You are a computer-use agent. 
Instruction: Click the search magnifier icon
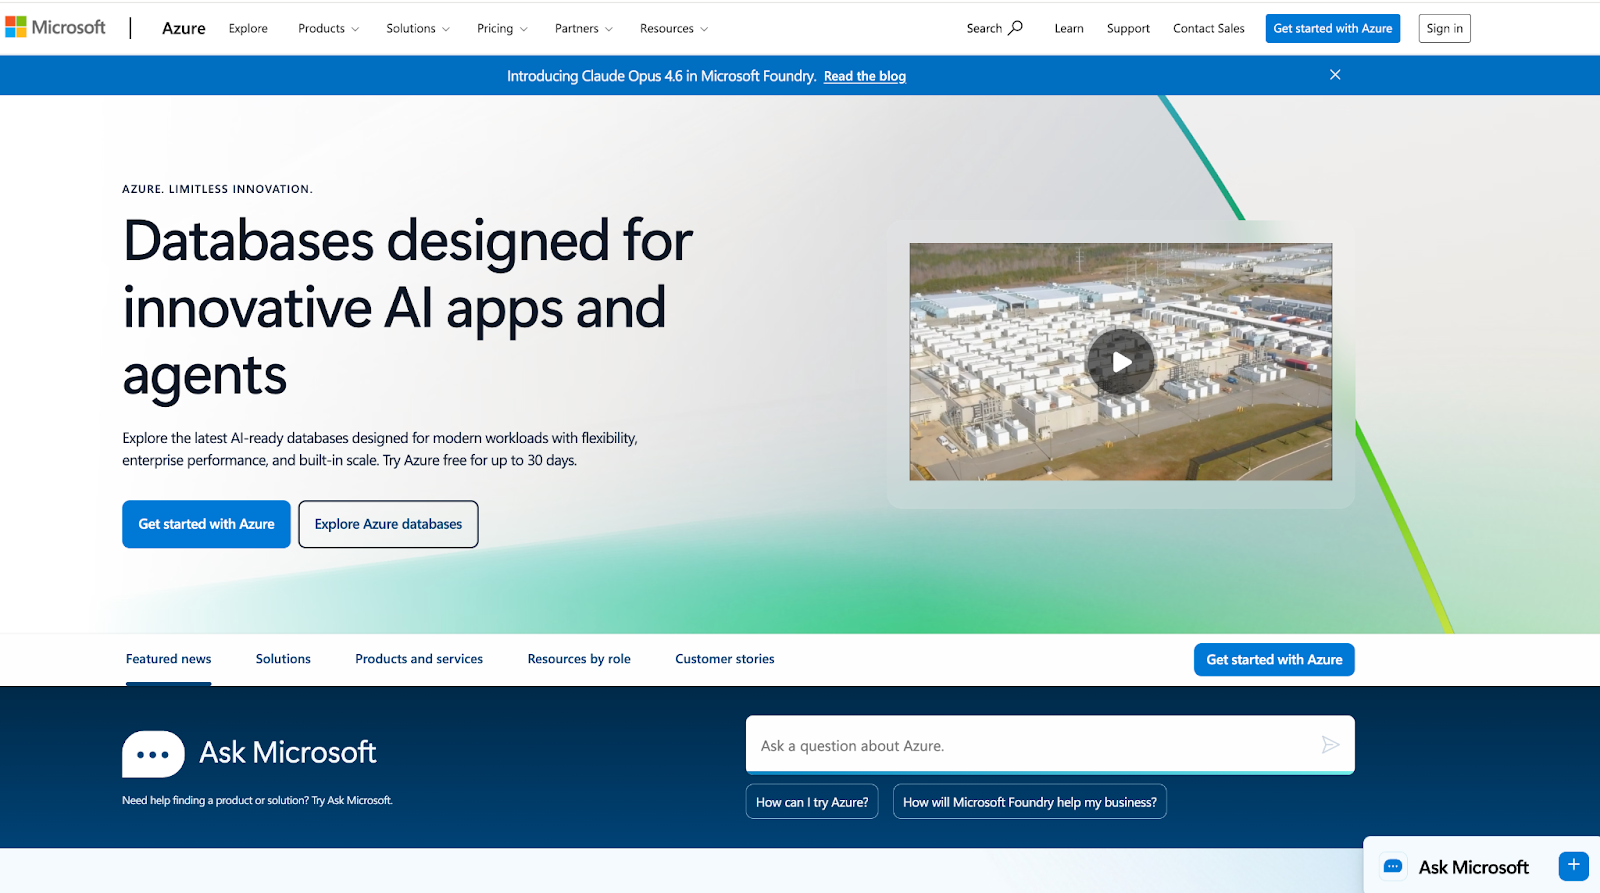[1015, 28]
